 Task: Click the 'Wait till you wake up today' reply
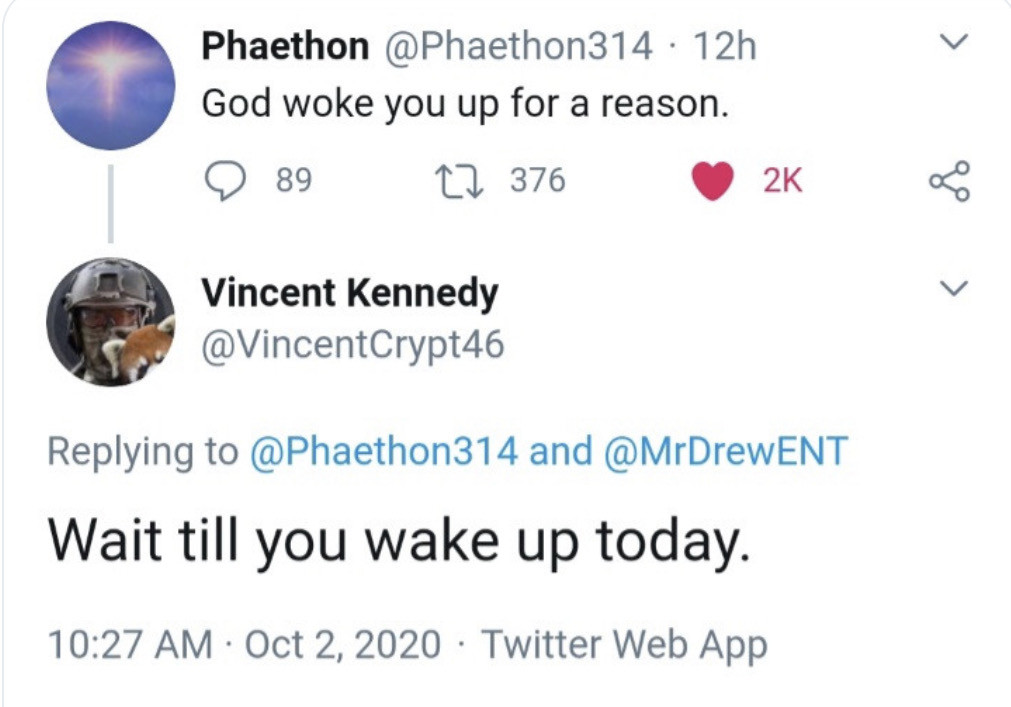pos(398,541)
